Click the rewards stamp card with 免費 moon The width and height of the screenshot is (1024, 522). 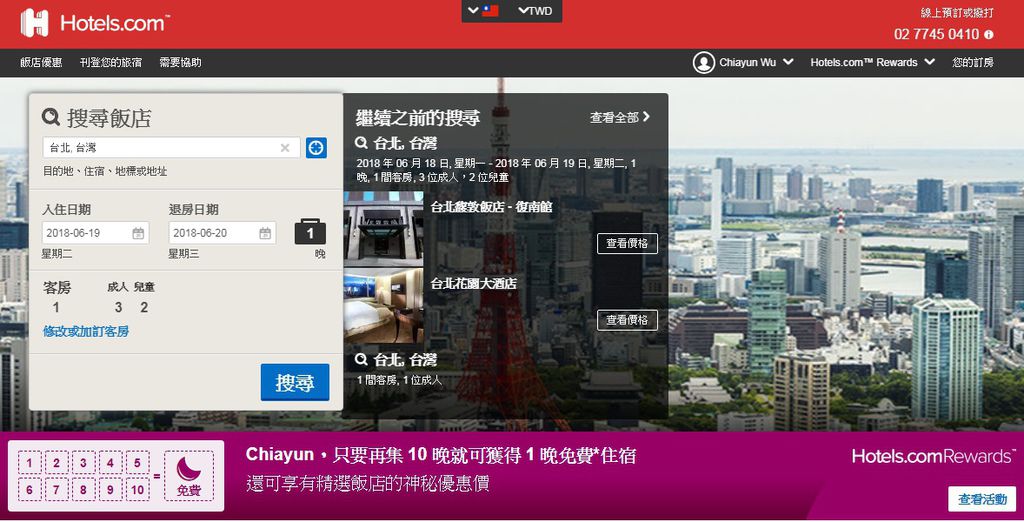(x=116, y=476)
